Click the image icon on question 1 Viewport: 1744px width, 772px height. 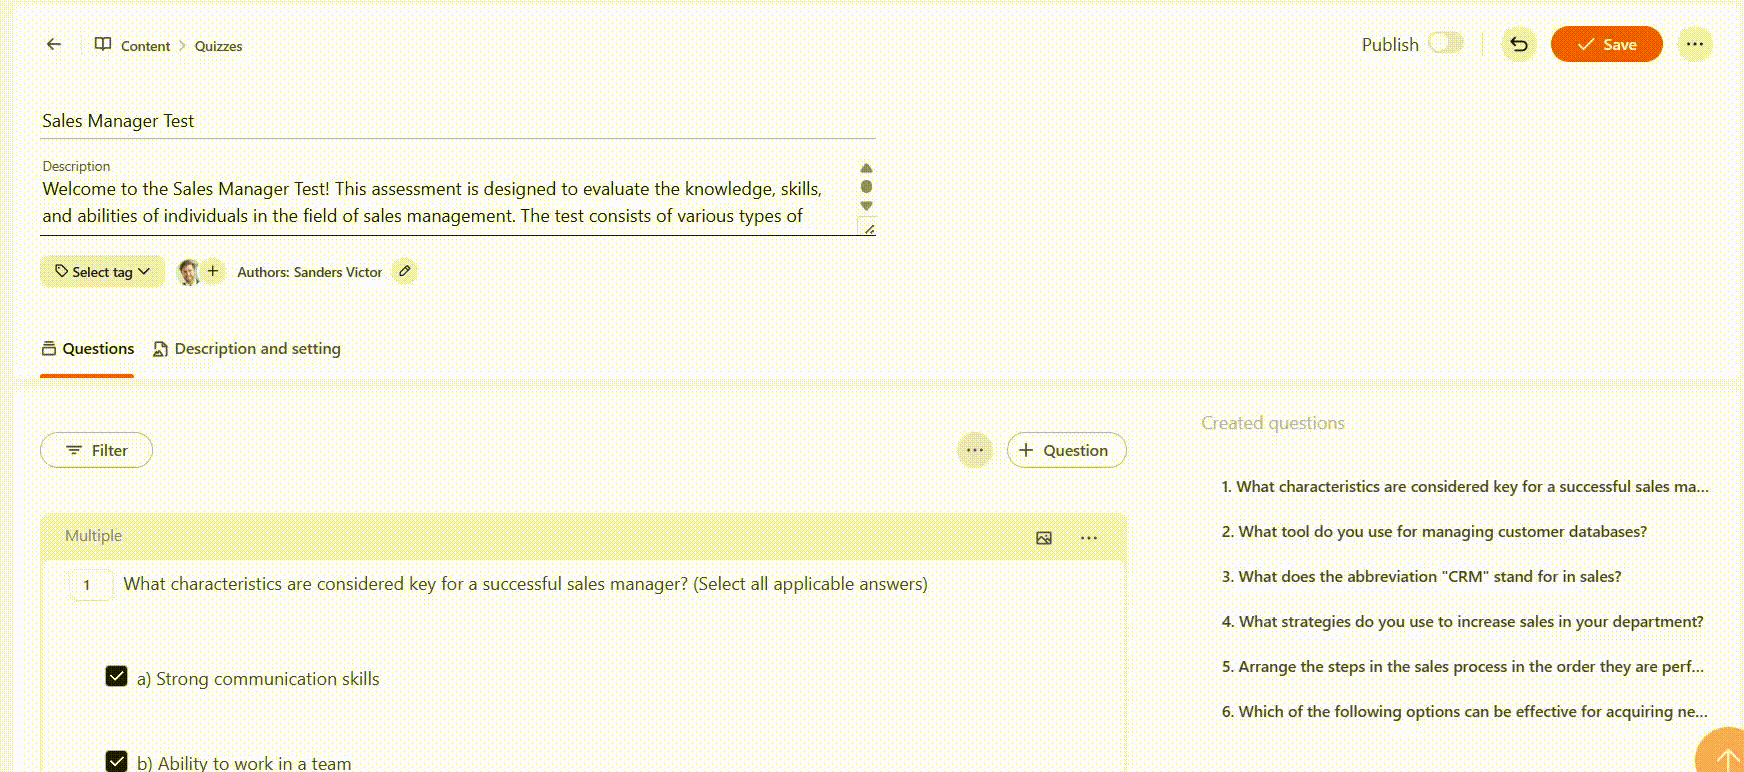click(x=1044, y=538)
